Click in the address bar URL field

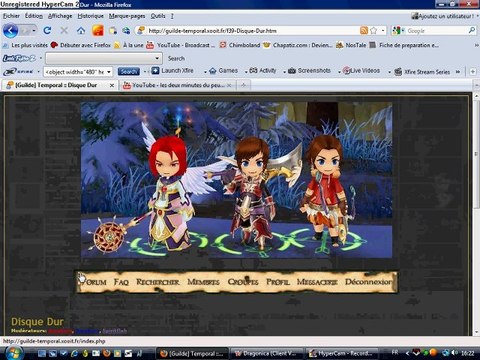pyautogui.click(x=253, y=31)
